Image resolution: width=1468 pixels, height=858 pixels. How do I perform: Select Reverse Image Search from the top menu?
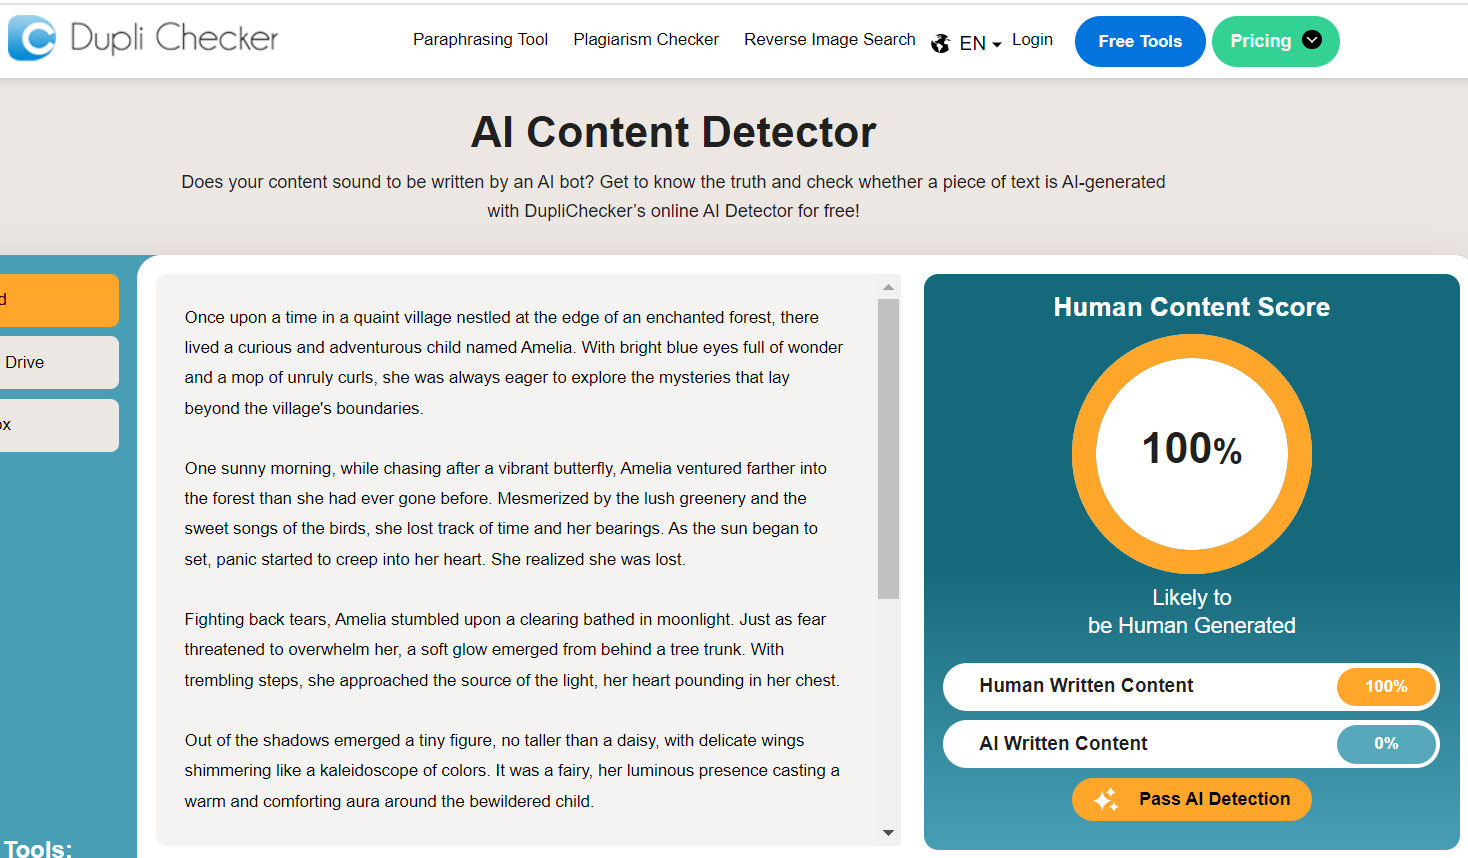[x=829, y=39]
